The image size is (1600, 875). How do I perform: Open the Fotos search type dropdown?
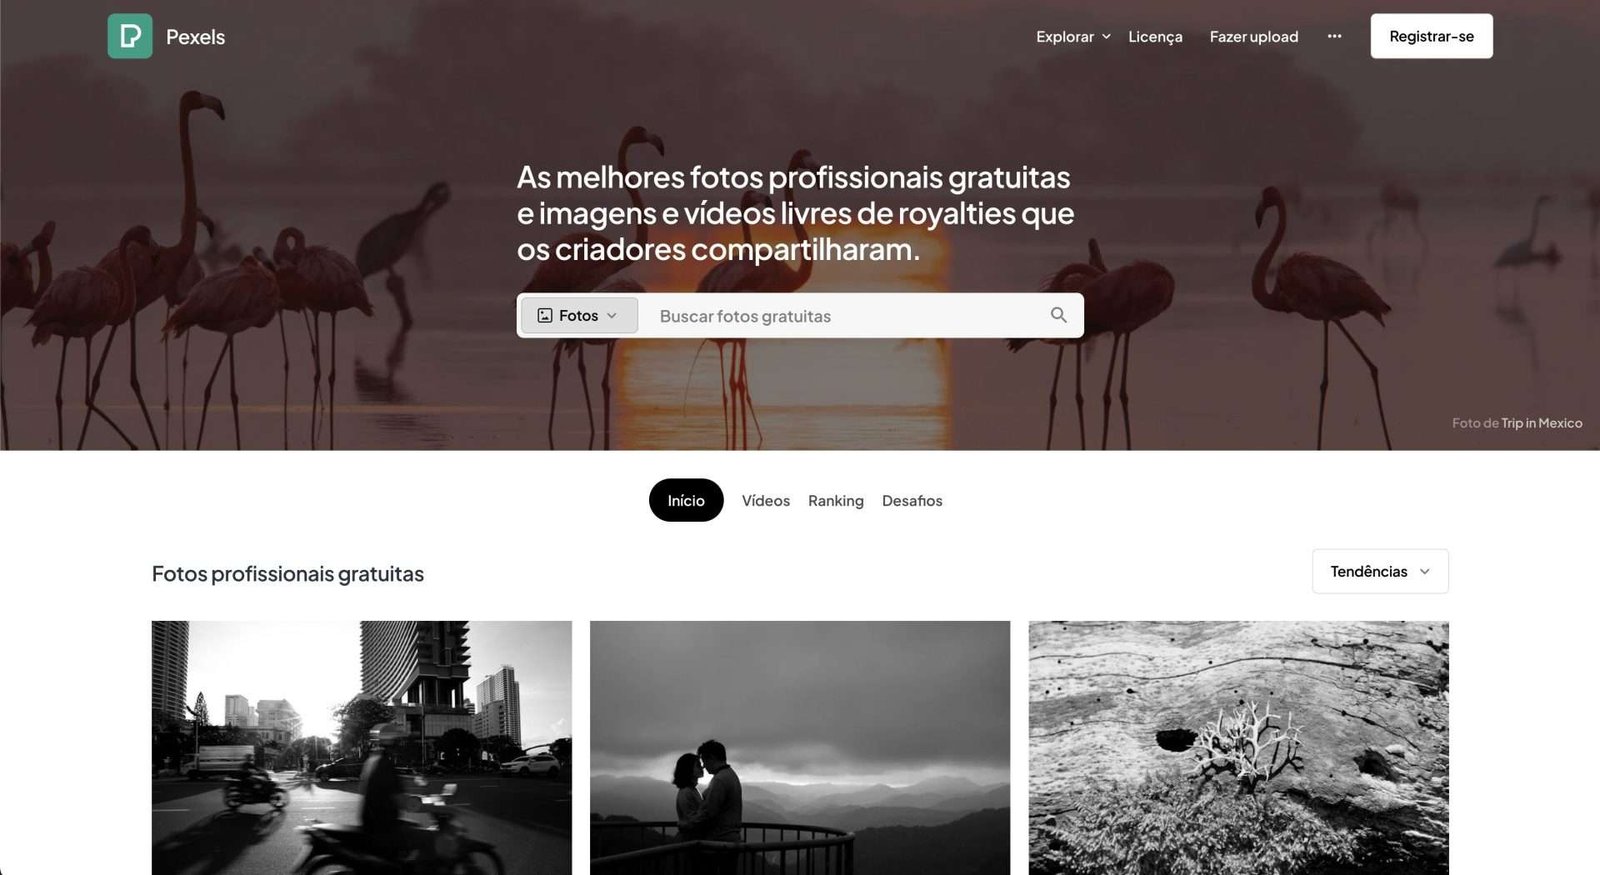pyautogui.click(x=579, y=315)
